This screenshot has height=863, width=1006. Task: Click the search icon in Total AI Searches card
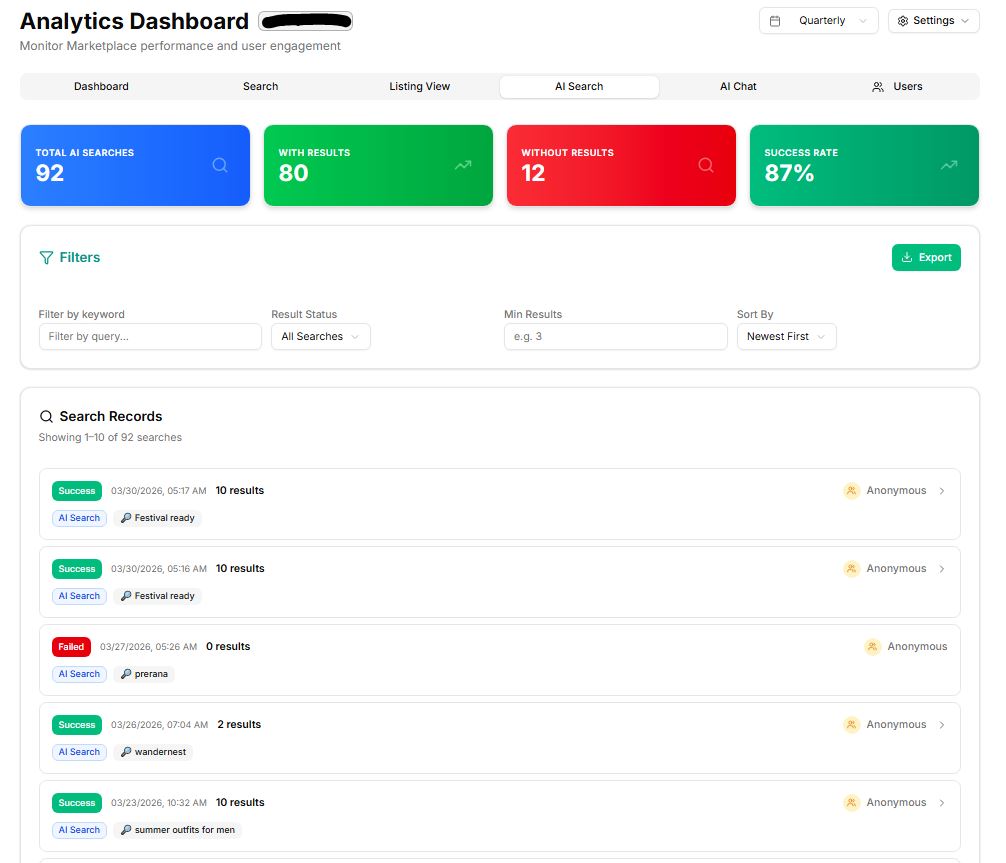tap(220, 165)
